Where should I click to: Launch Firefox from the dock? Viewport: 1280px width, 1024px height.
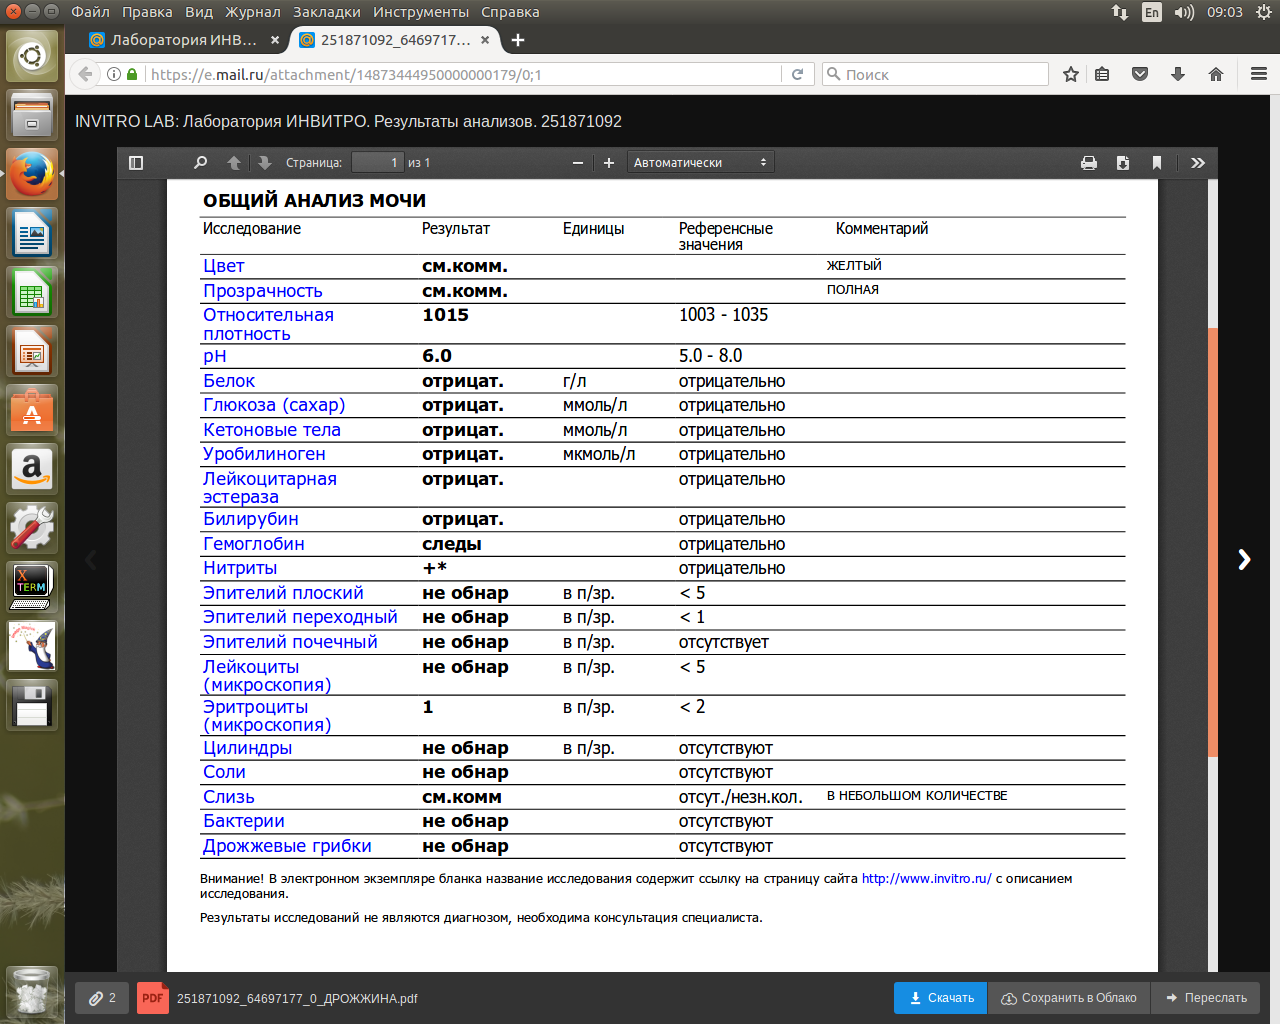pos(32,174)
